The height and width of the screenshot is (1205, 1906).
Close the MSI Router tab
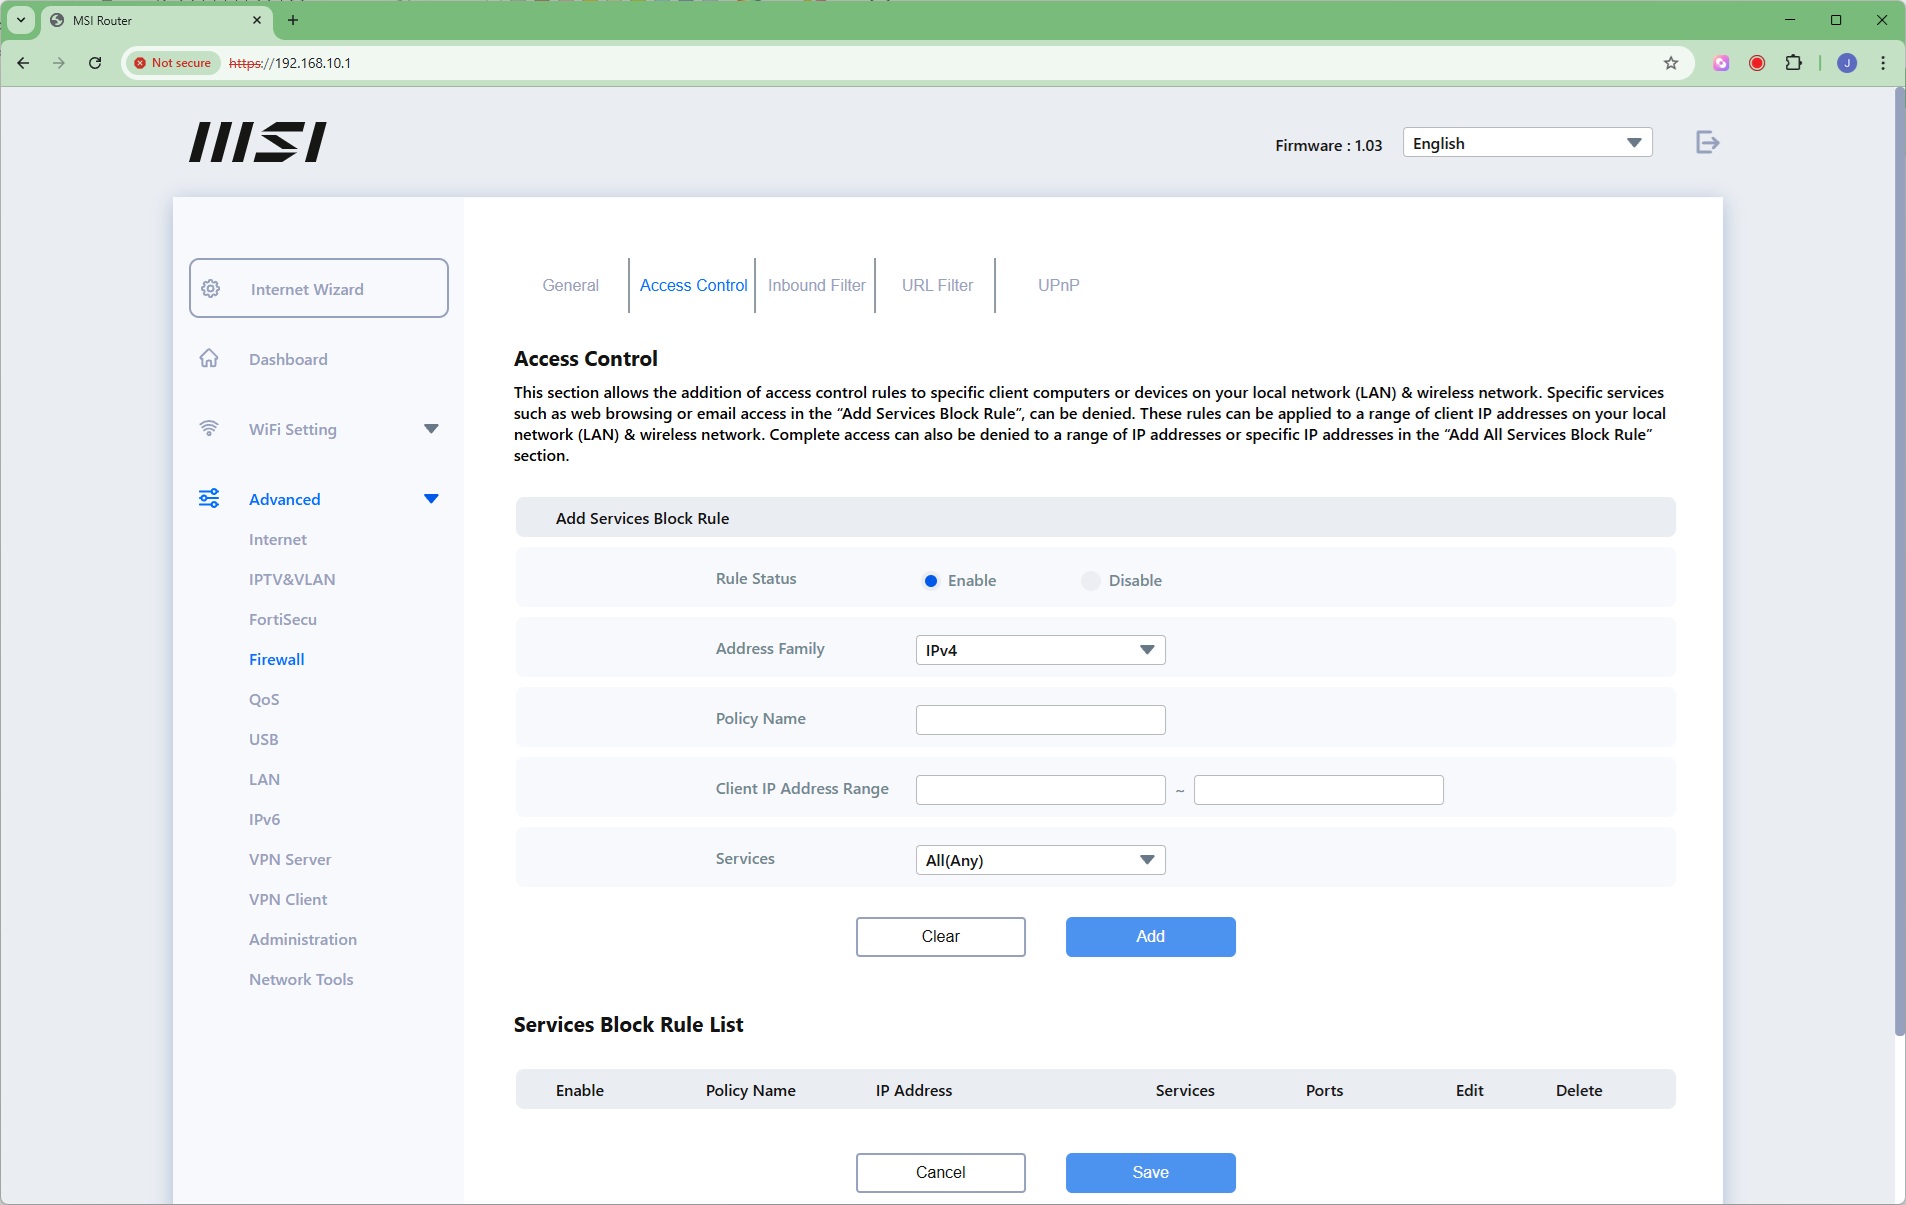pyautogui.click(x=257, y=20)
